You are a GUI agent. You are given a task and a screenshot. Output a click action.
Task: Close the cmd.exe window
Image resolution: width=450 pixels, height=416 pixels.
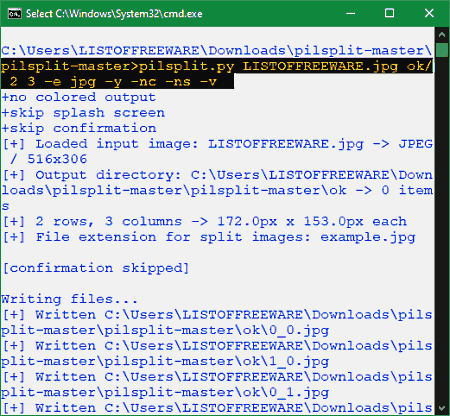point(429,14)
